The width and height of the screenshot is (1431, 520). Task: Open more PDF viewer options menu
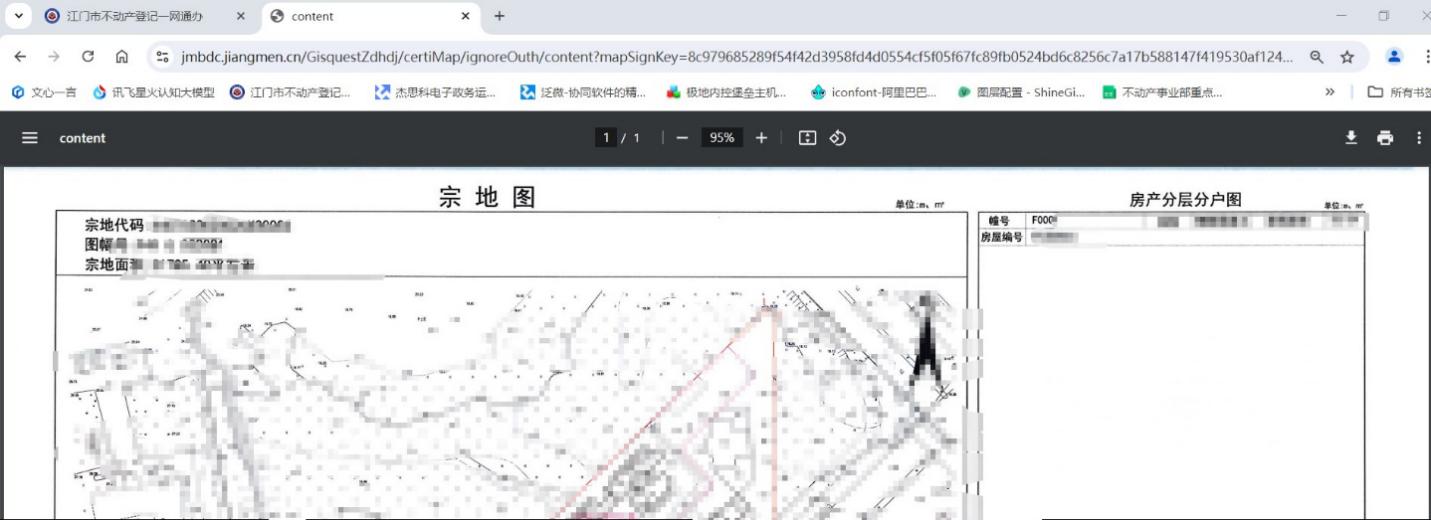tap(1418, 138)
